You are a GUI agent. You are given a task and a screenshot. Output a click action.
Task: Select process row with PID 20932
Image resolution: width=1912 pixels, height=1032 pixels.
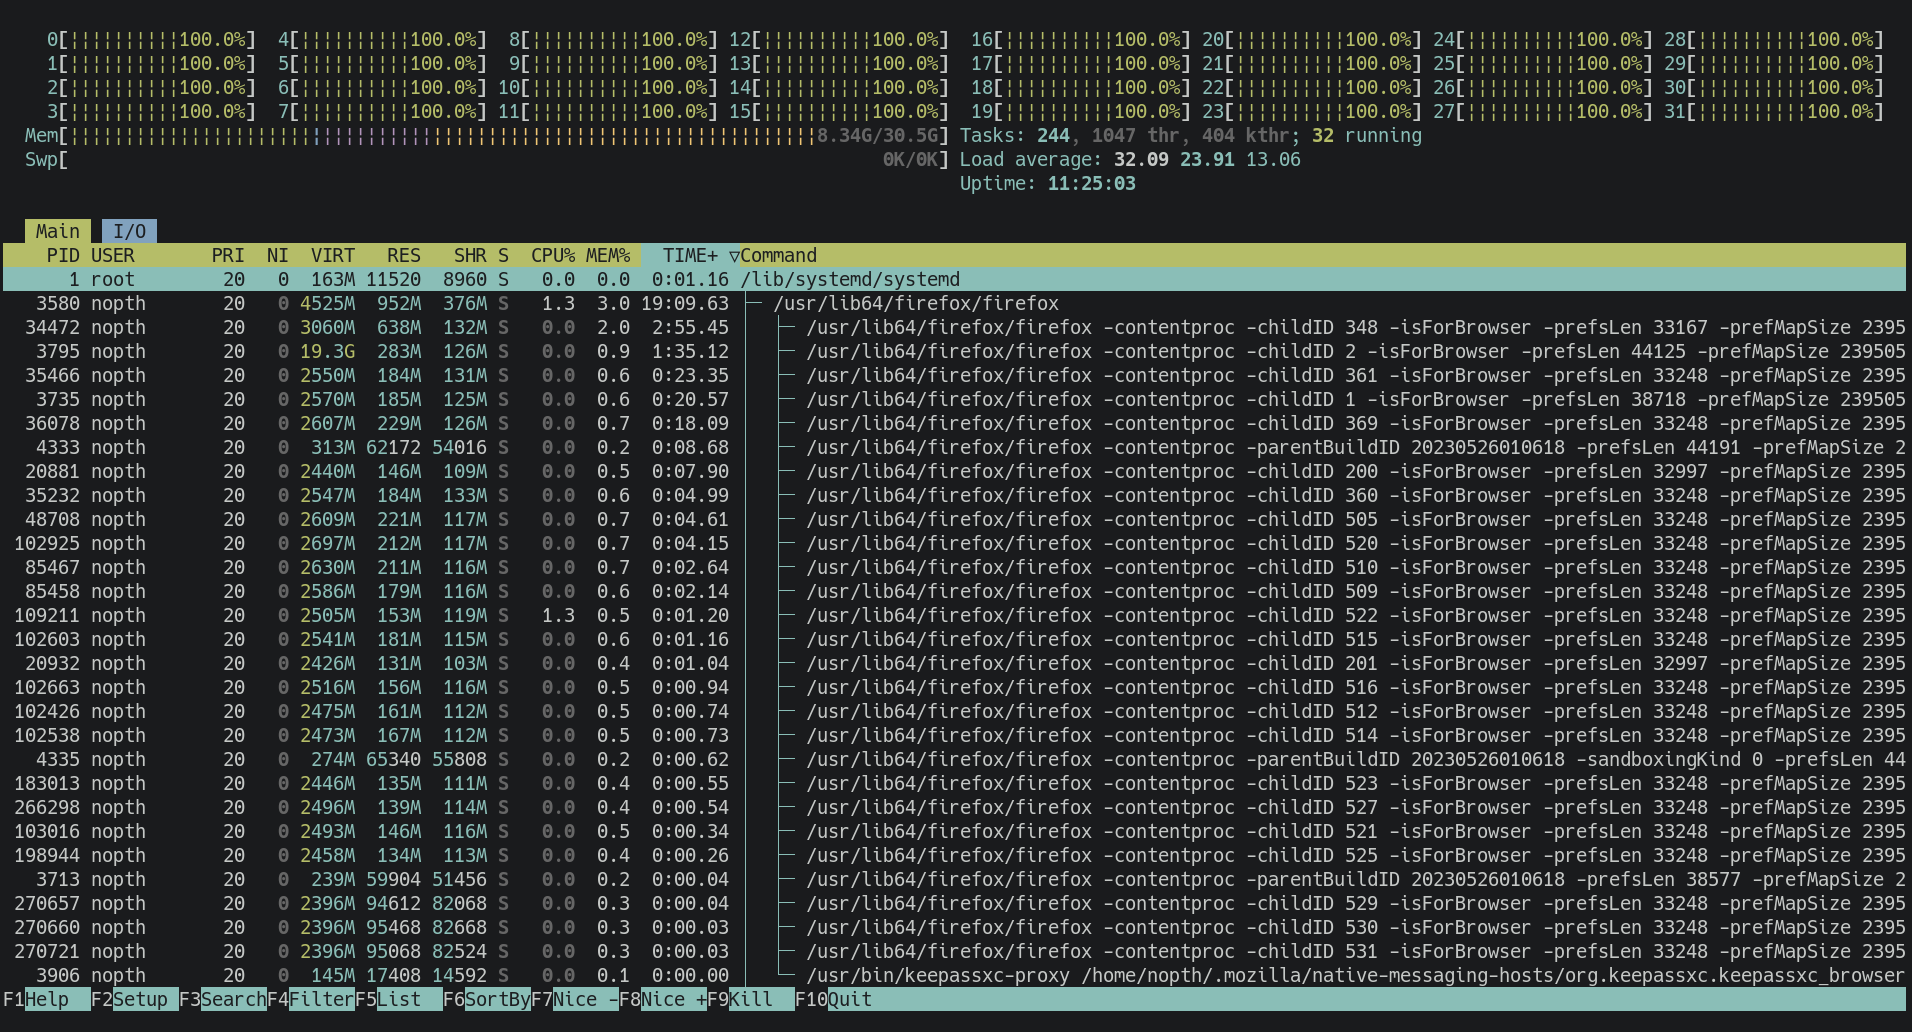point(955,663)
